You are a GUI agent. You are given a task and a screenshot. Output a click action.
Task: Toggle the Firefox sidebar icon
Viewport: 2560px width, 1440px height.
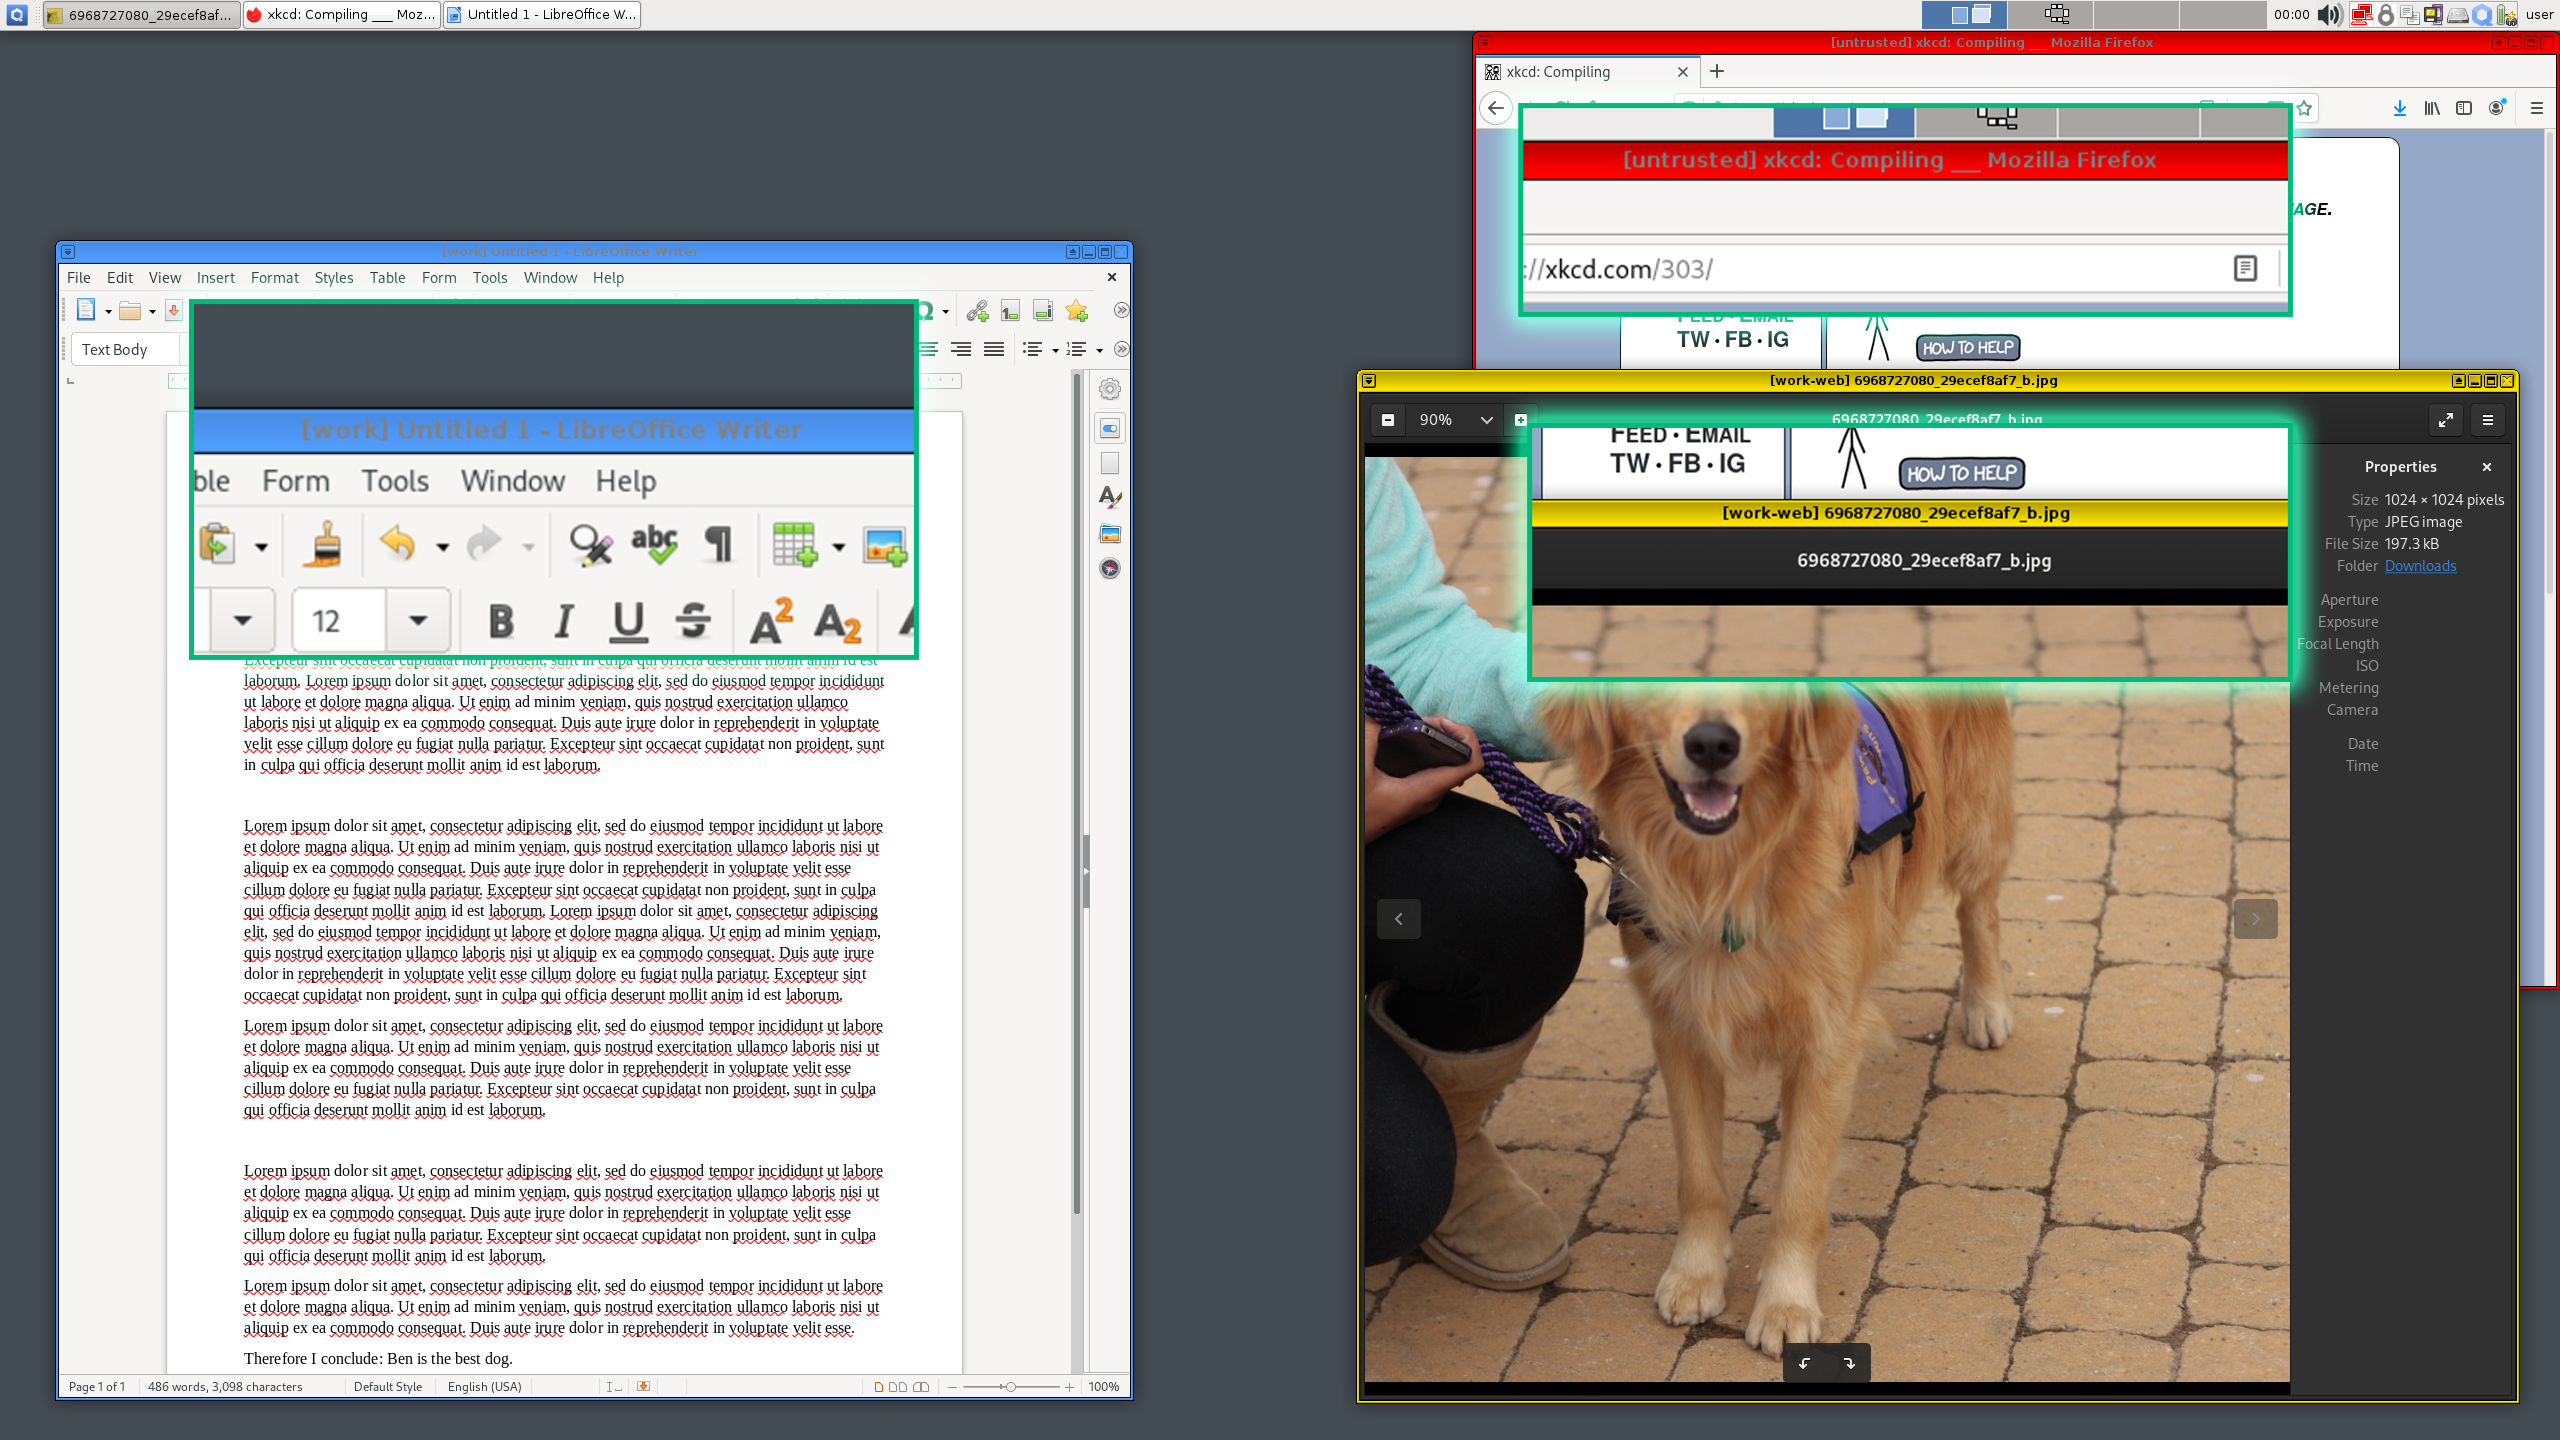point(2464,108)
